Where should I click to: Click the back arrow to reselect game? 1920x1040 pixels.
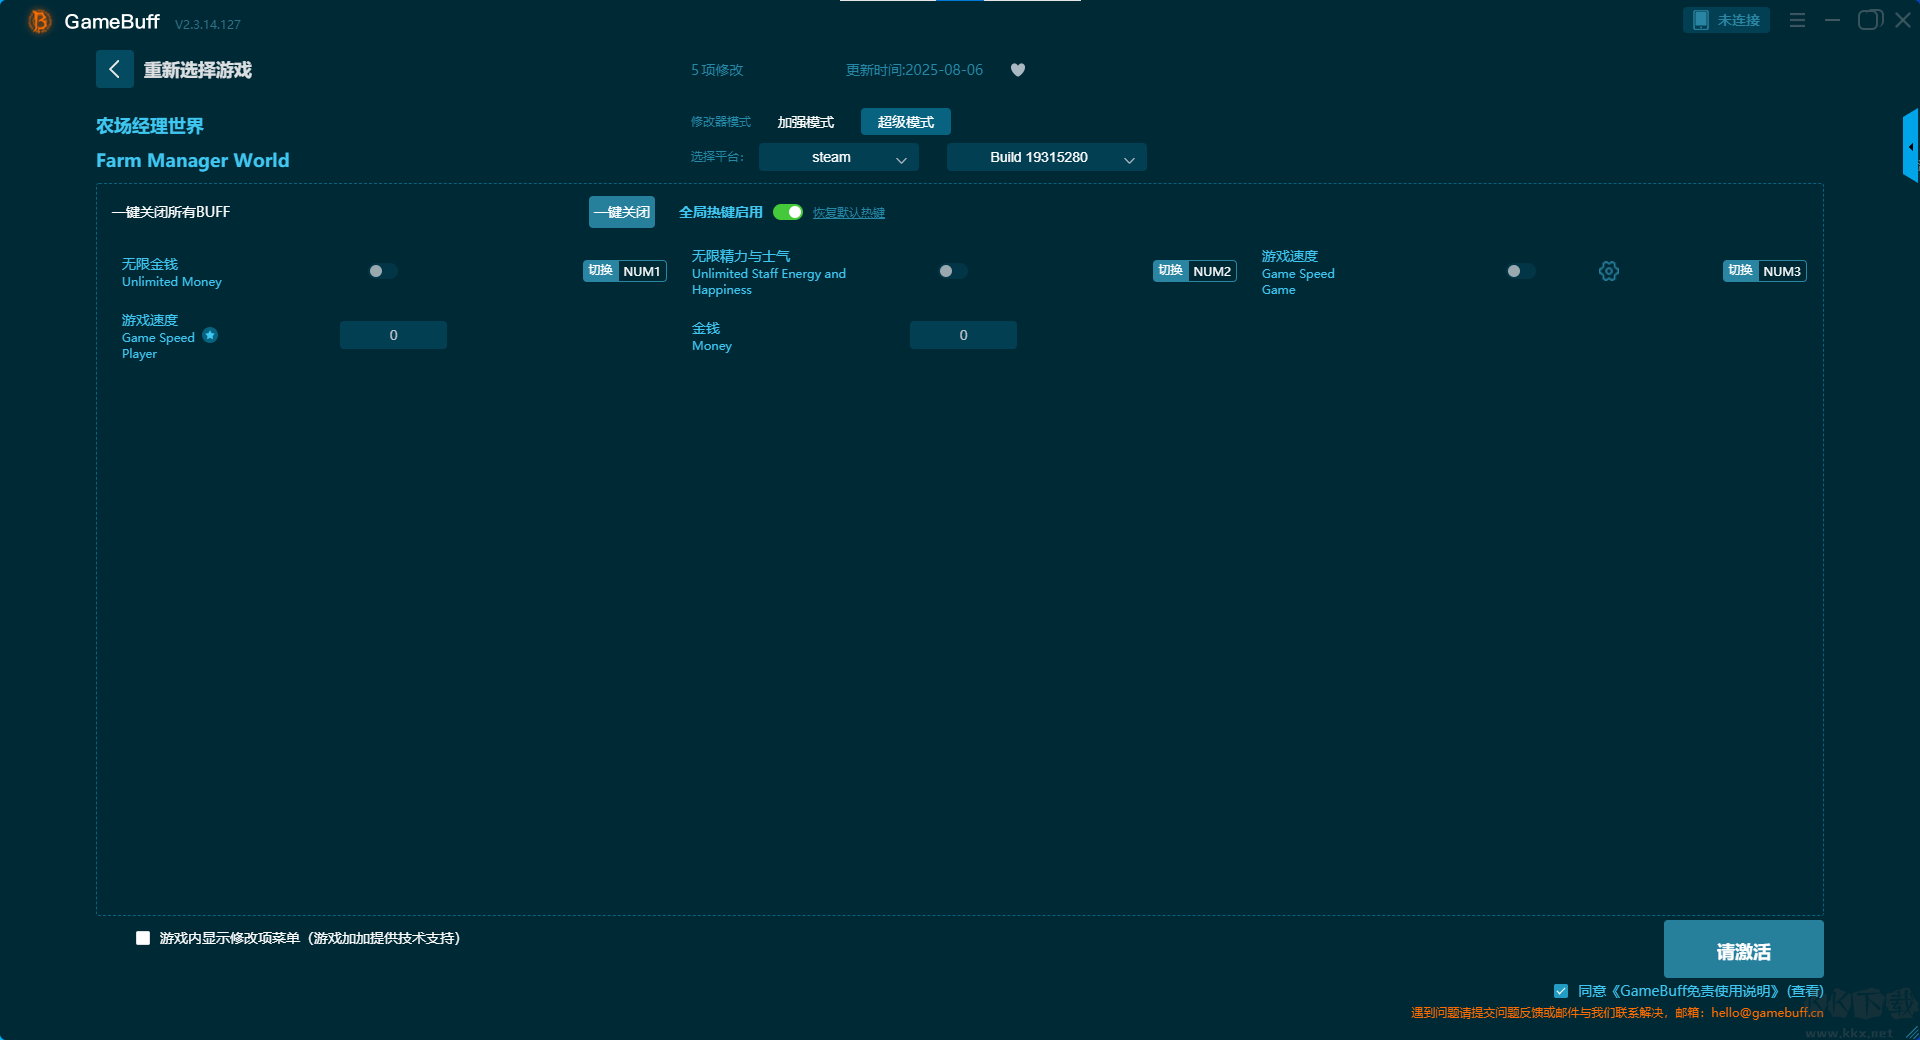(x=114, y=69)
